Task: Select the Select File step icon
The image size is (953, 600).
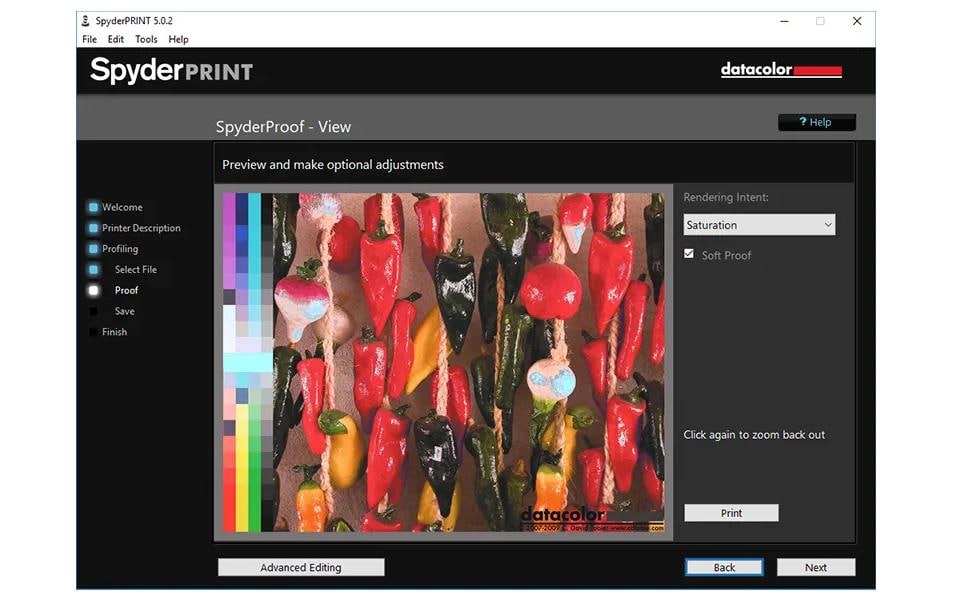Action: tap(94, 269)
